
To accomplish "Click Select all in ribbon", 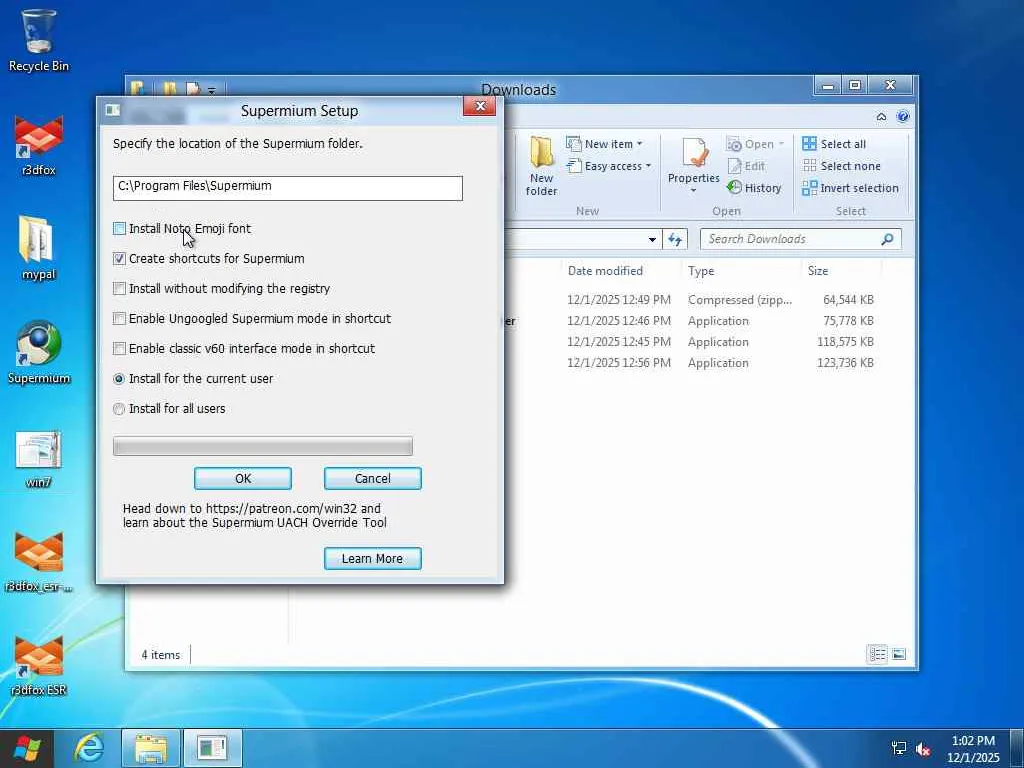I will coord(834,144).
